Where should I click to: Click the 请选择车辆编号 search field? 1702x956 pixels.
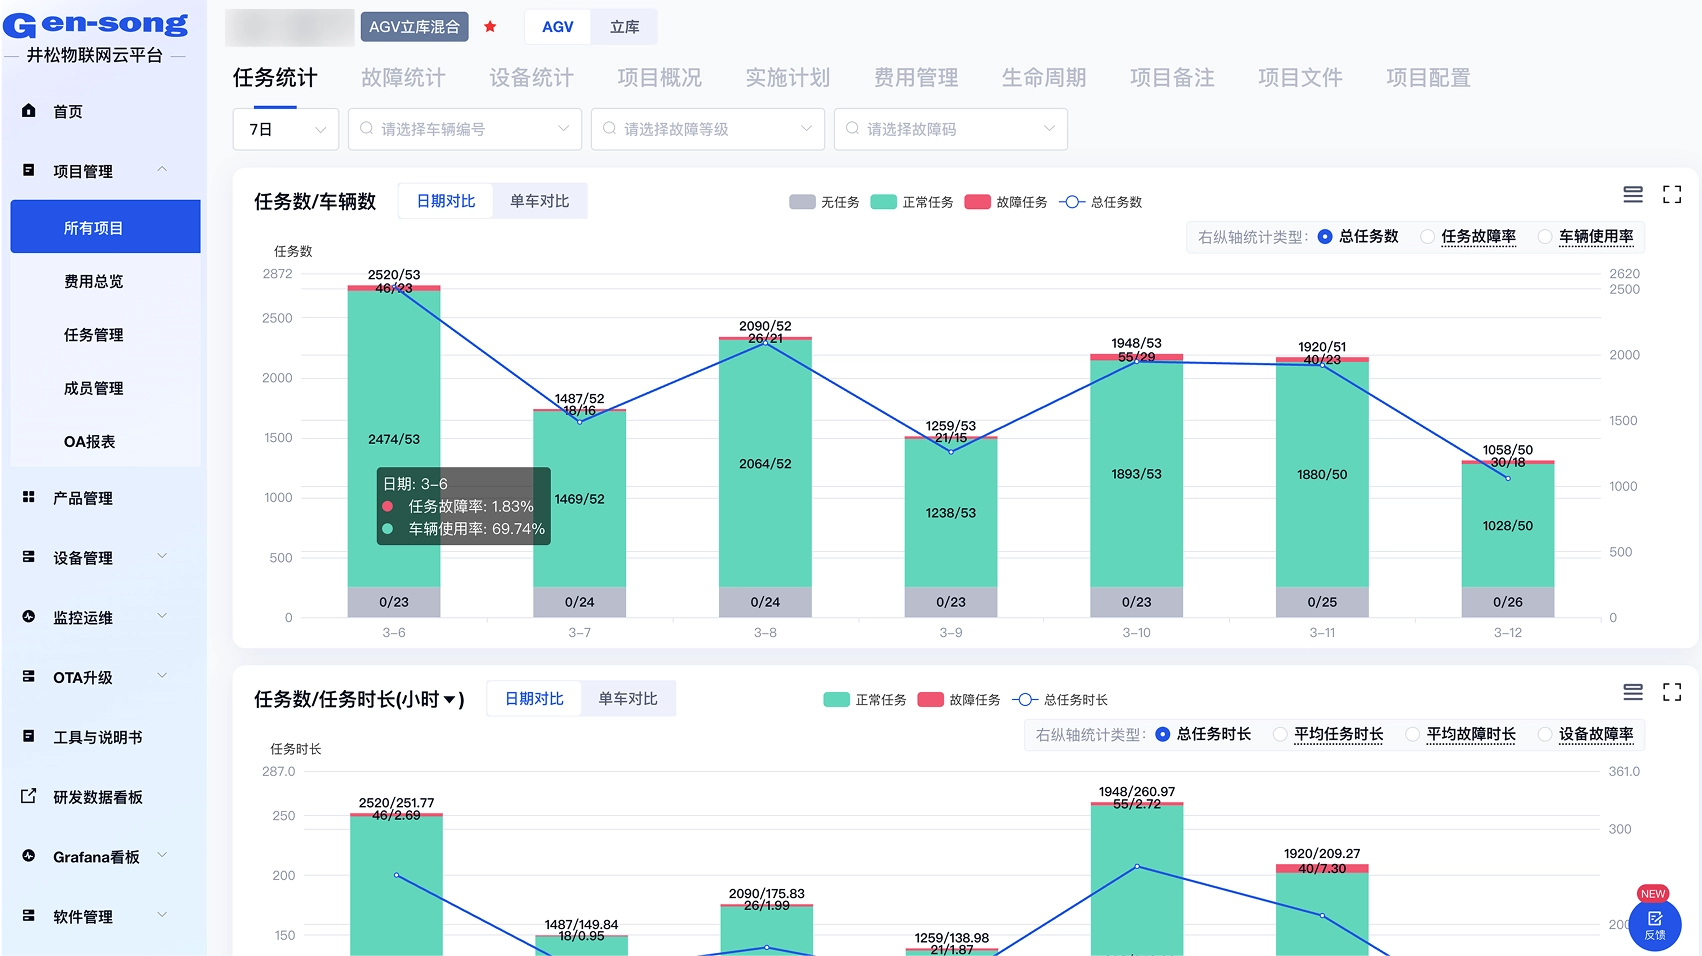[x=464, y=130]
